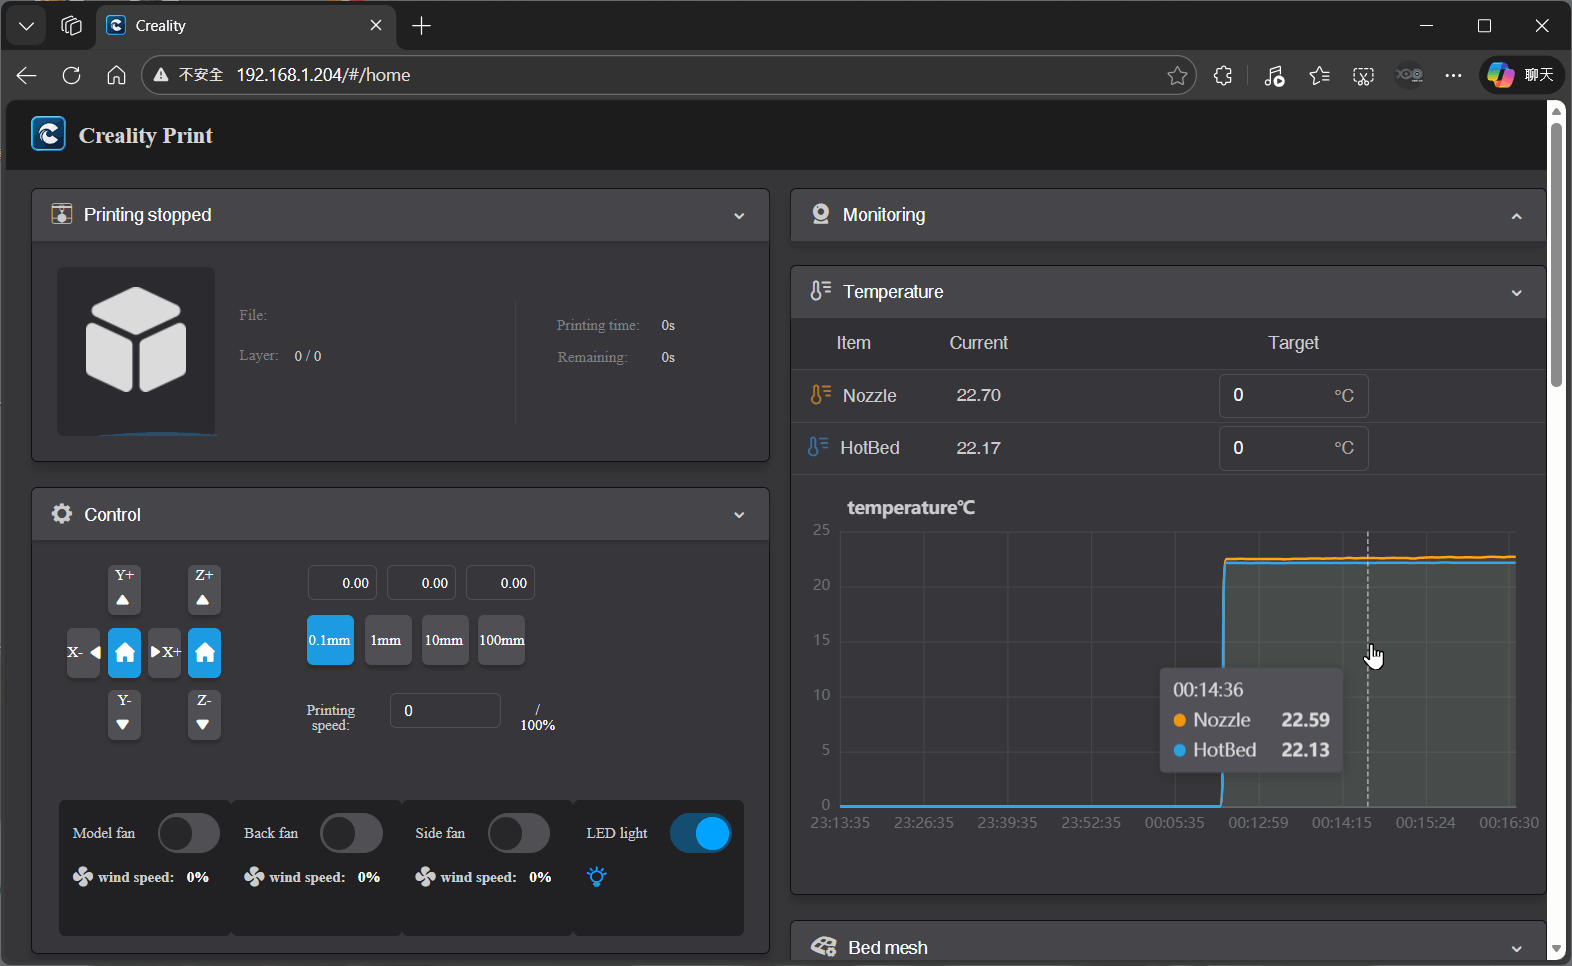
Task: Expand the Monitoring panel
Action: [x=1516, y=216]
